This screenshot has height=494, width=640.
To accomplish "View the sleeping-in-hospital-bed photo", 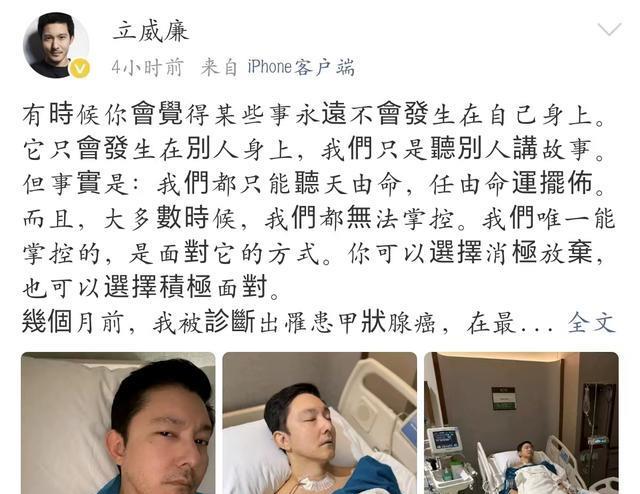I will tap(320, 423).
